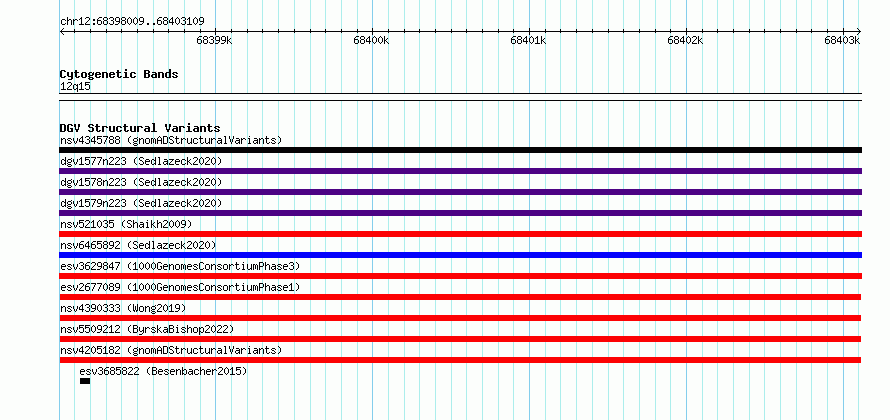Open nsv521035 (Shaikh2009) label

tap(126, 224)
